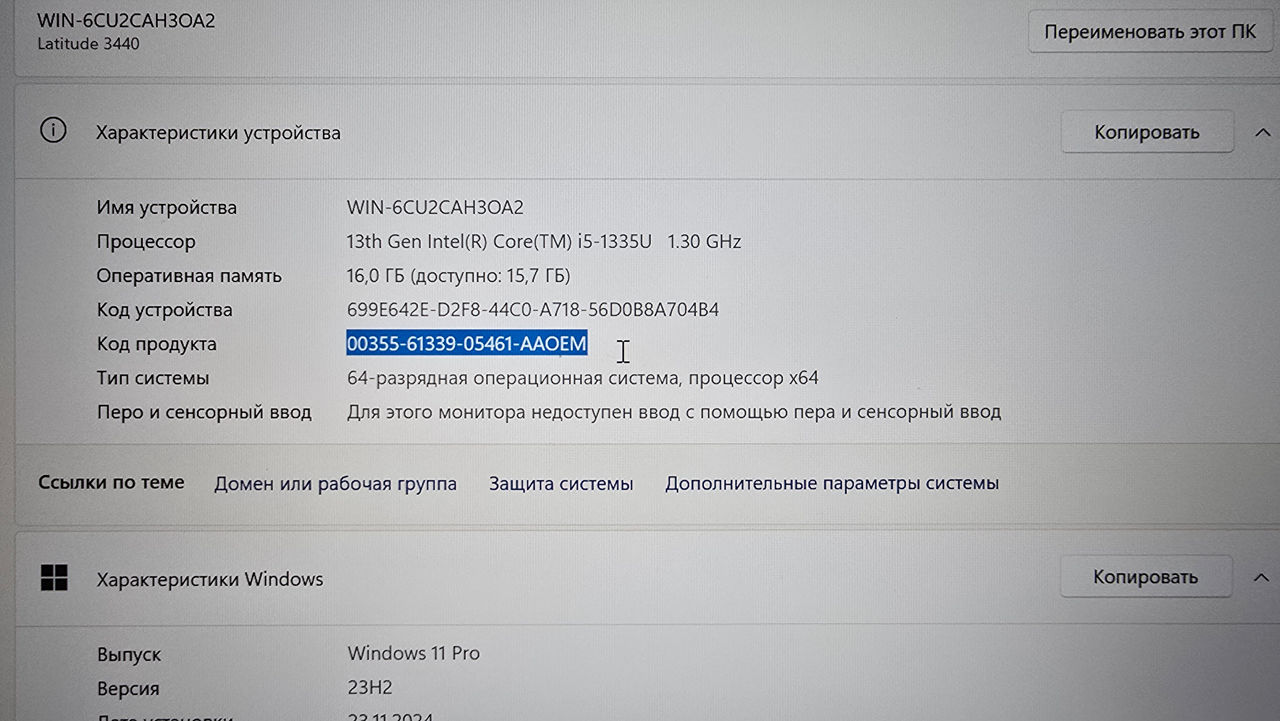Click the PC name heading WIN-6CU2CAH3OA2 at top

tap(126, 20)
